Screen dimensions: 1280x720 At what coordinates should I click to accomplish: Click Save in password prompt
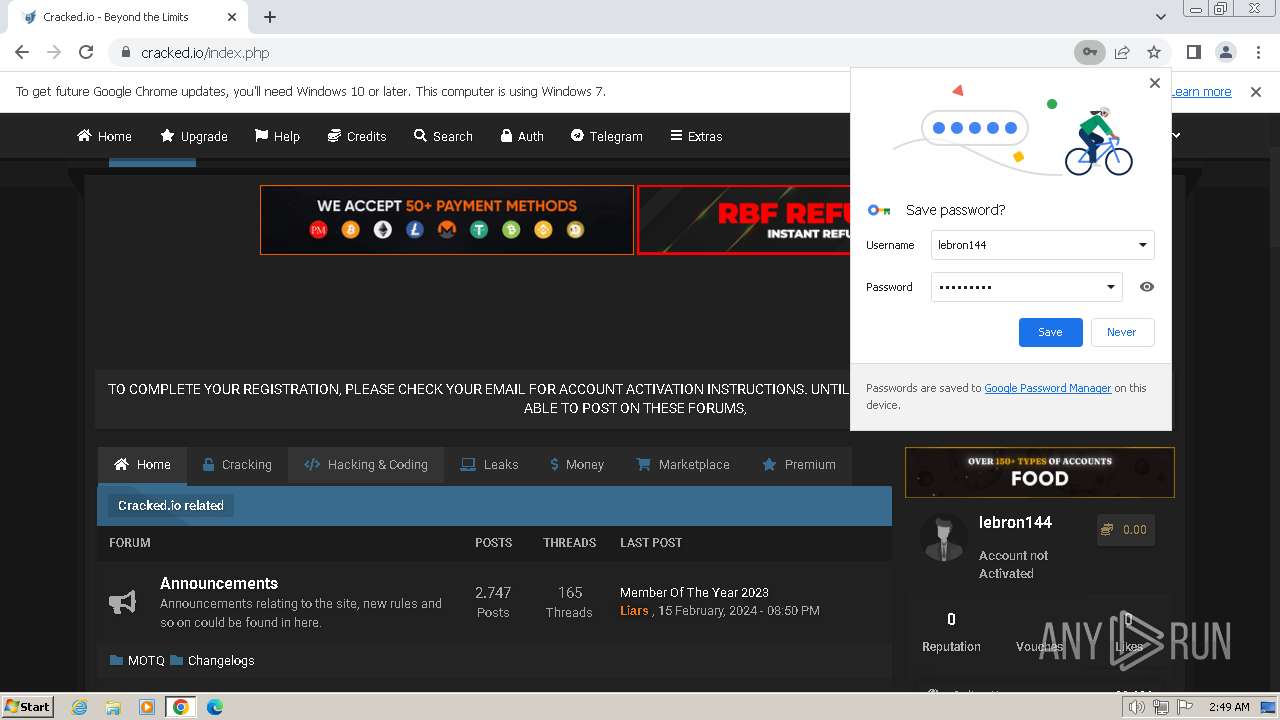coord(1050,332)
